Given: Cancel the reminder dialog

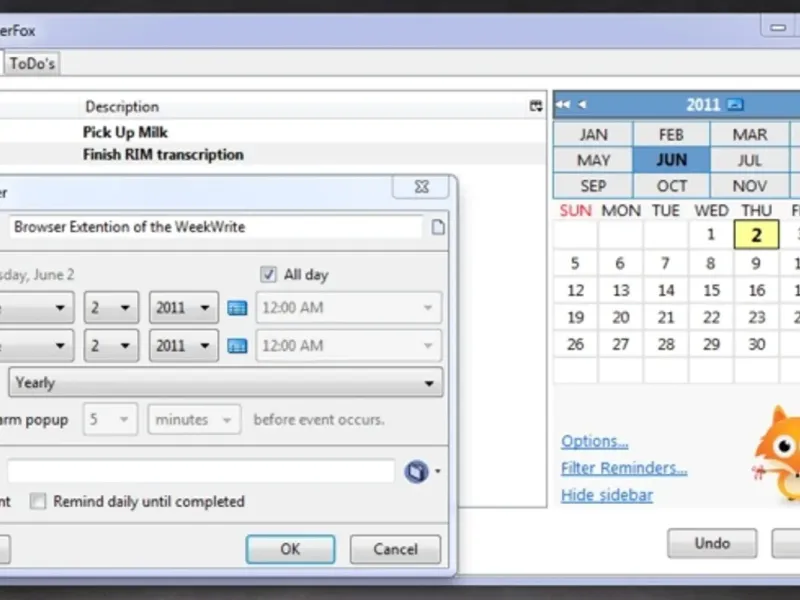Looking at the screenshot, I should [395, 549].
